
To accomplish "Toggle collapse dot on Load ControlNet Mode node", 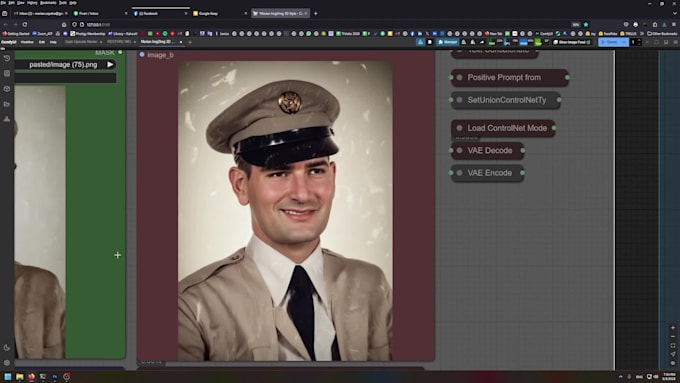I will coord(460,128).
